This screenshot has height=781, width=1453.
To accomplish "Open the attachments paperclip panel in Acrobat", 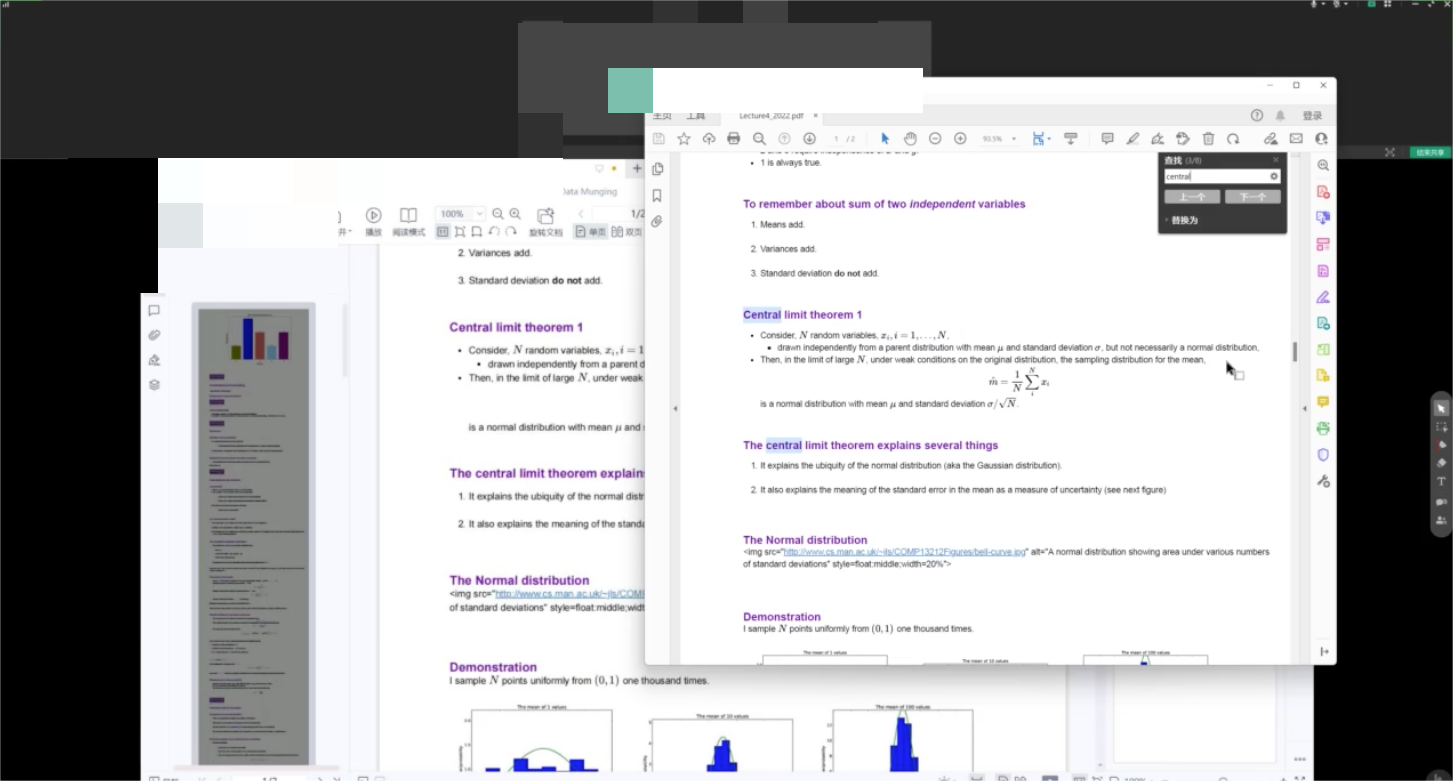I will coord(657,222).
